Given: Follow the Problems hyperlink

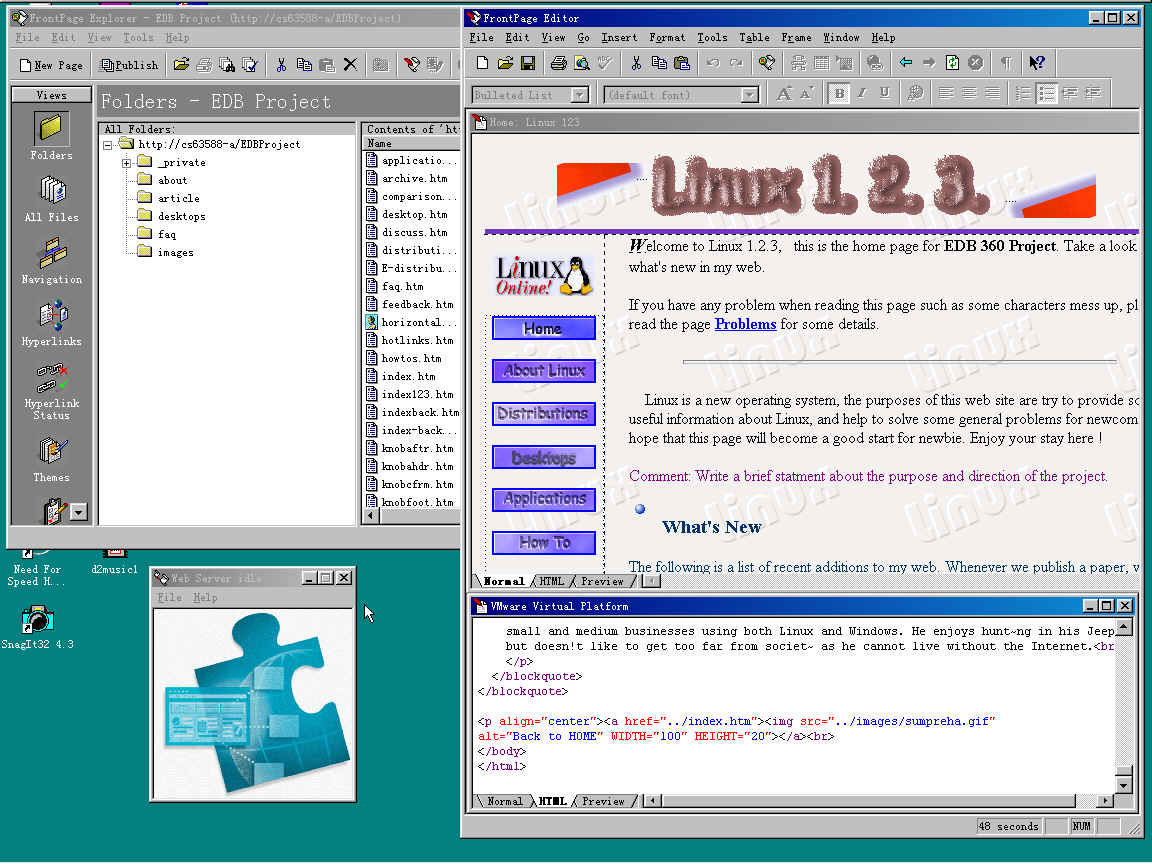Looking at the screenshot, I should (745, 324).
